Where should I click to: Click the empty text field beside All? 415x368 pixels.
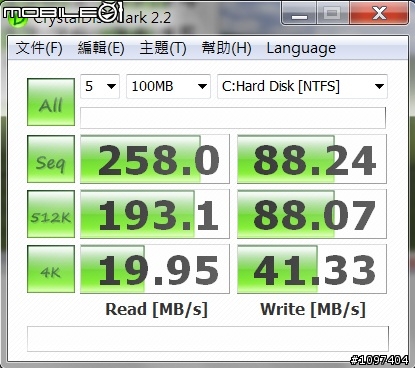[233, 118]
